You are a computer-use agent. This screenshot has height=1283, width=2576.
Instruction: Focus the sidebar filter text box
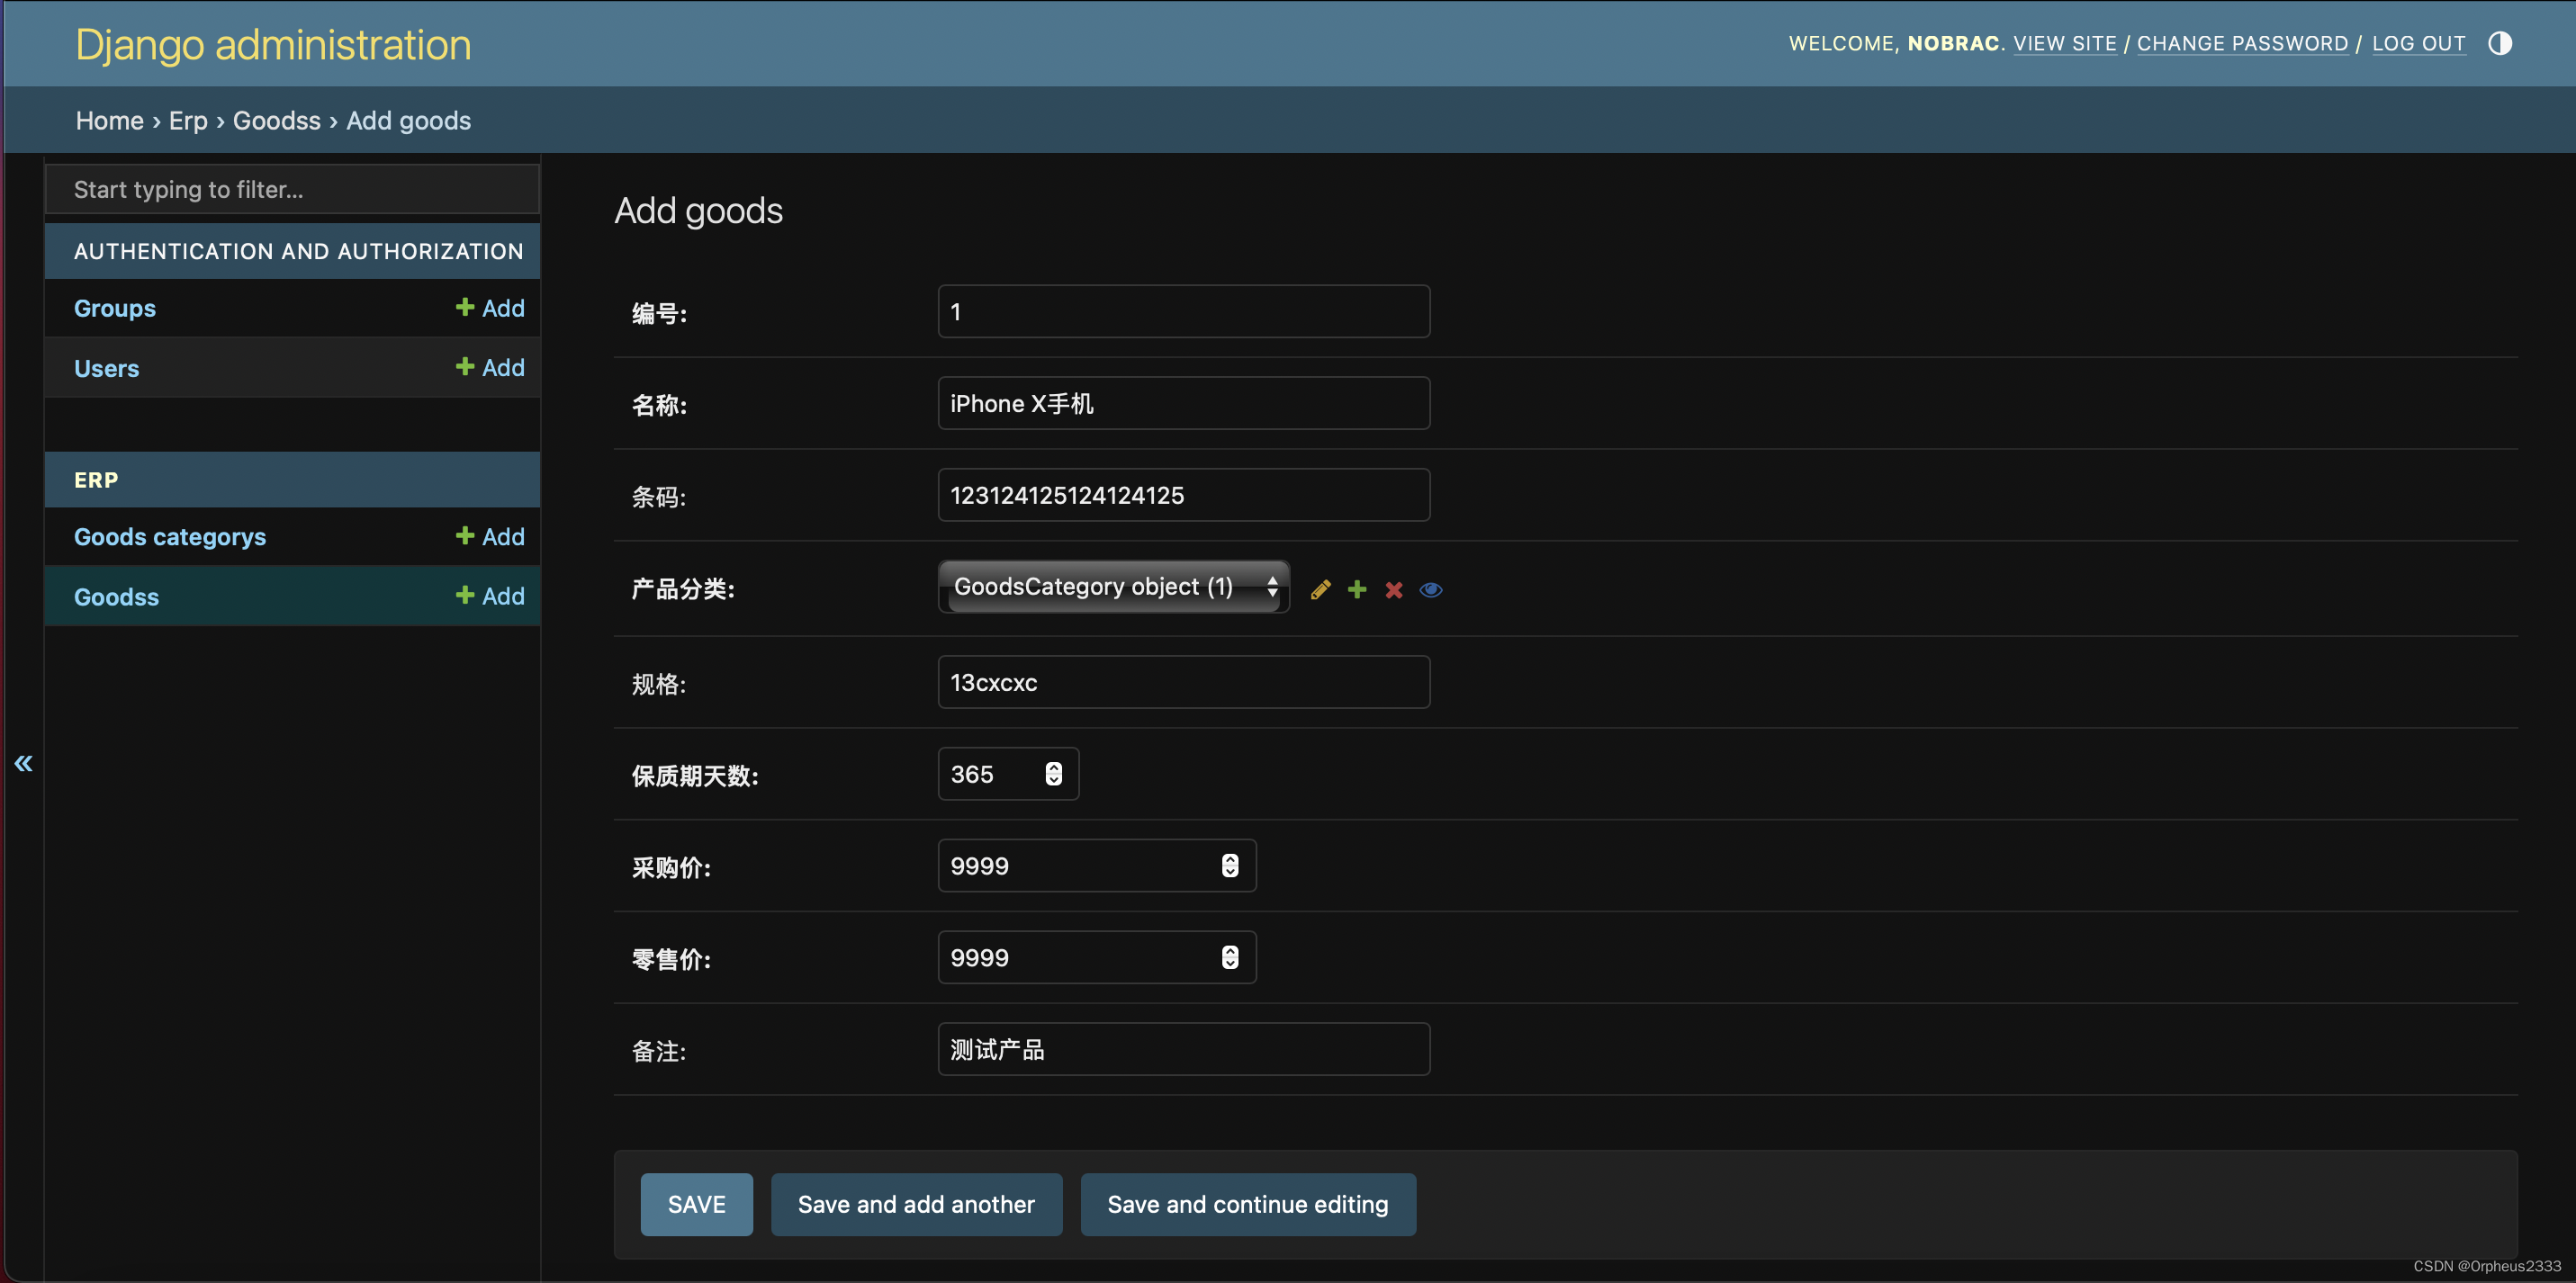point(292,190)
